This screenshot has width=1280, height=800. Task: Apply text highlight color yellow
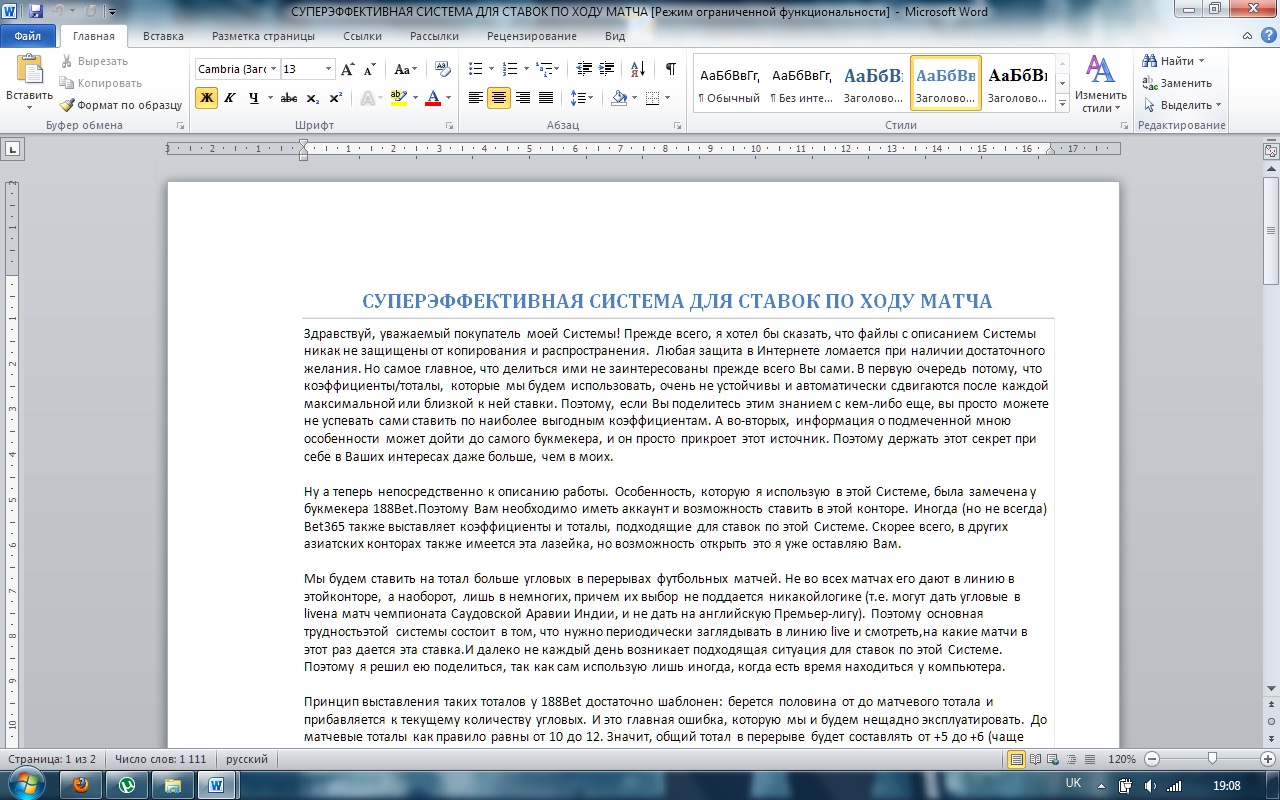coord(399,98)
